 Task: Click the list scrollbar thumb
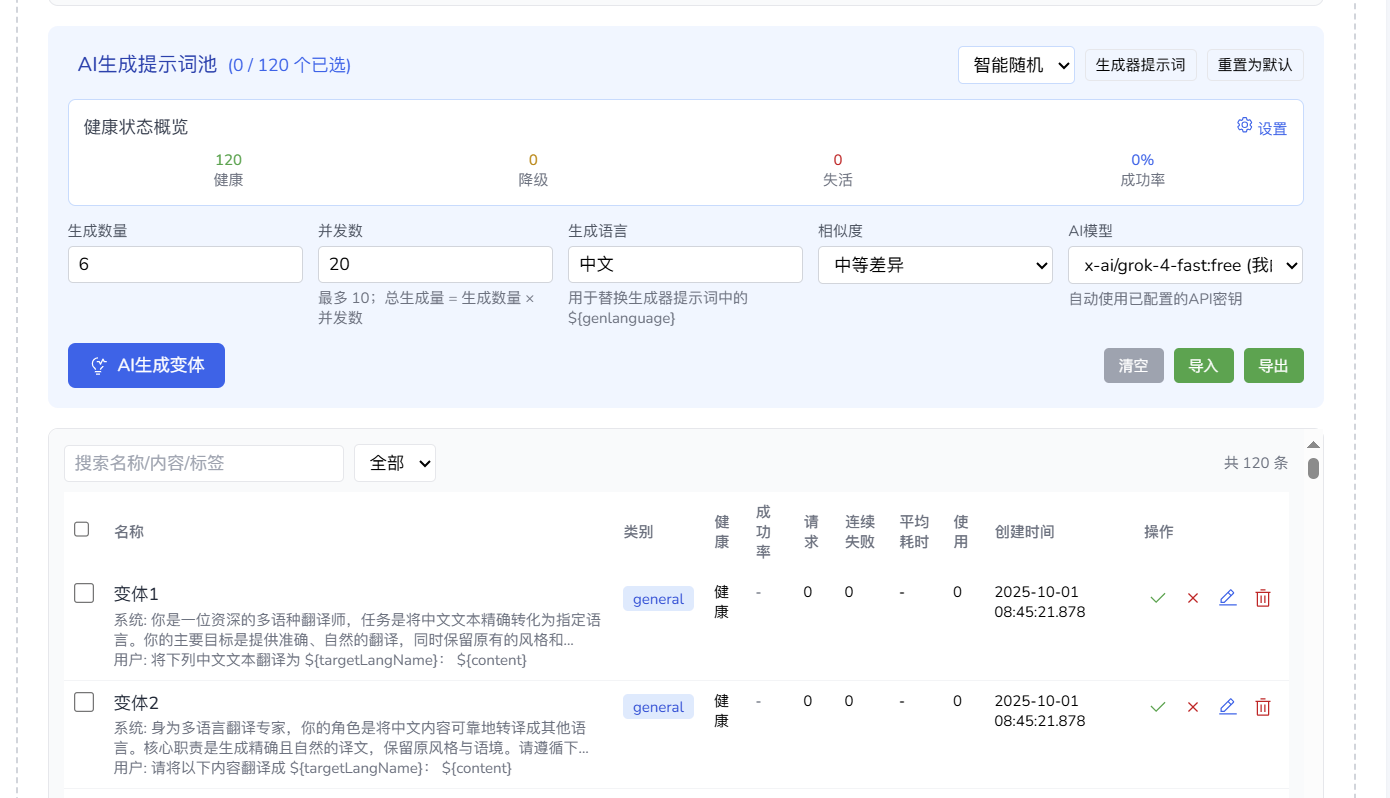pos(1313,468)
